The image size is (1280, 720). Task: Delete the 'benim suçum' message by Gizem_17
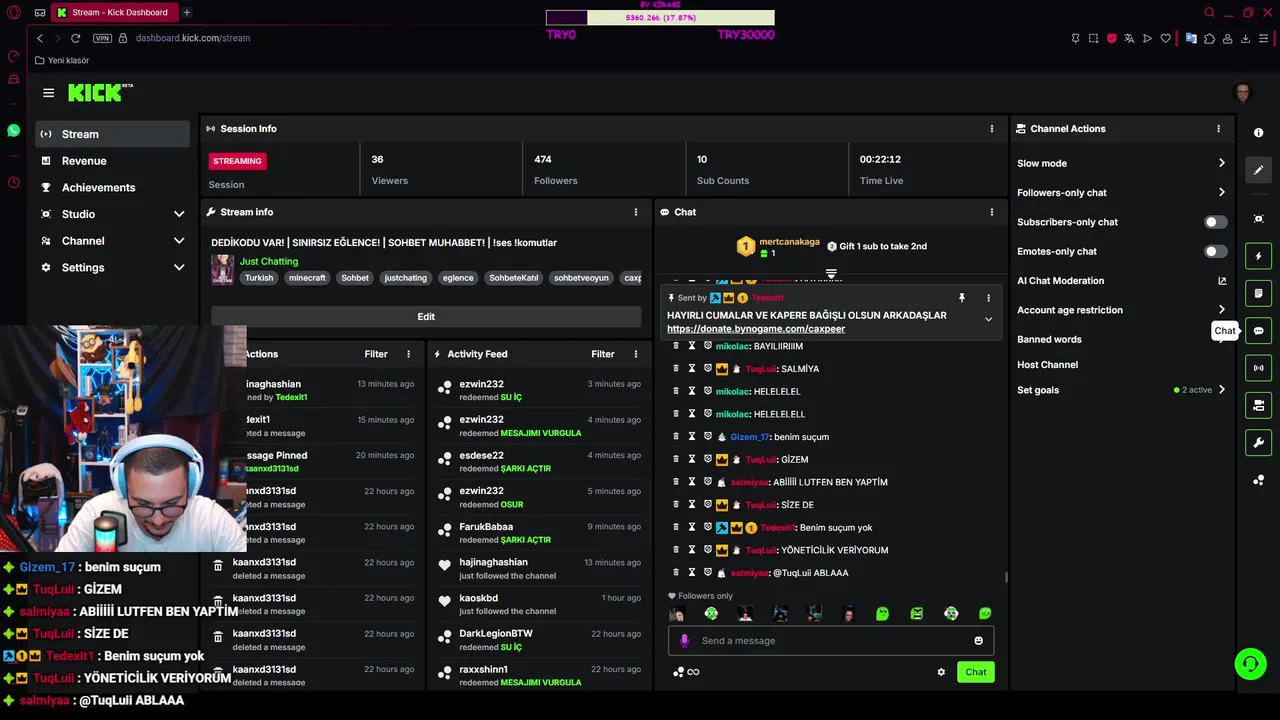(x=676, y=437)
